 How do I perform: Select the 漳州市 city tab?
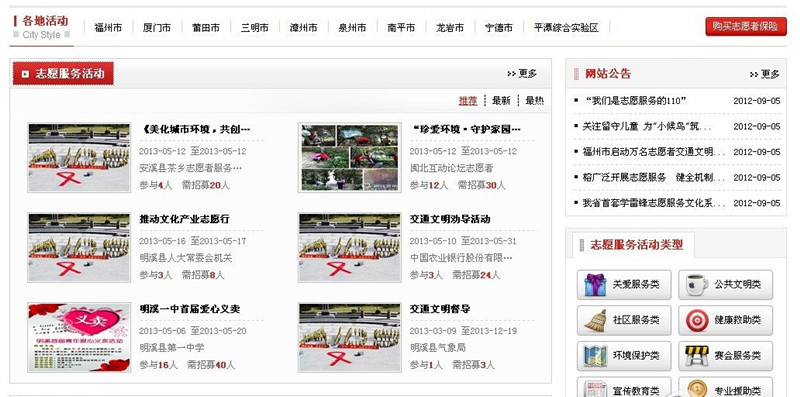304,28
